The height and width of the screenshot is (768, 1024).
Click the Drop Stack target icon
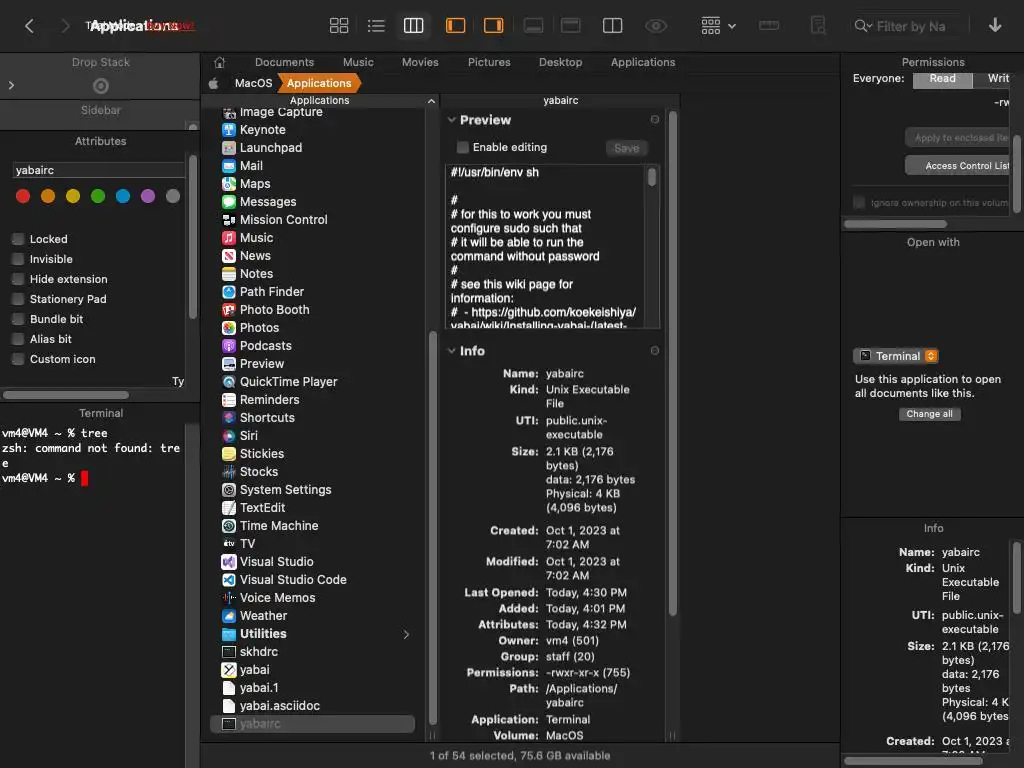[101, 86]
